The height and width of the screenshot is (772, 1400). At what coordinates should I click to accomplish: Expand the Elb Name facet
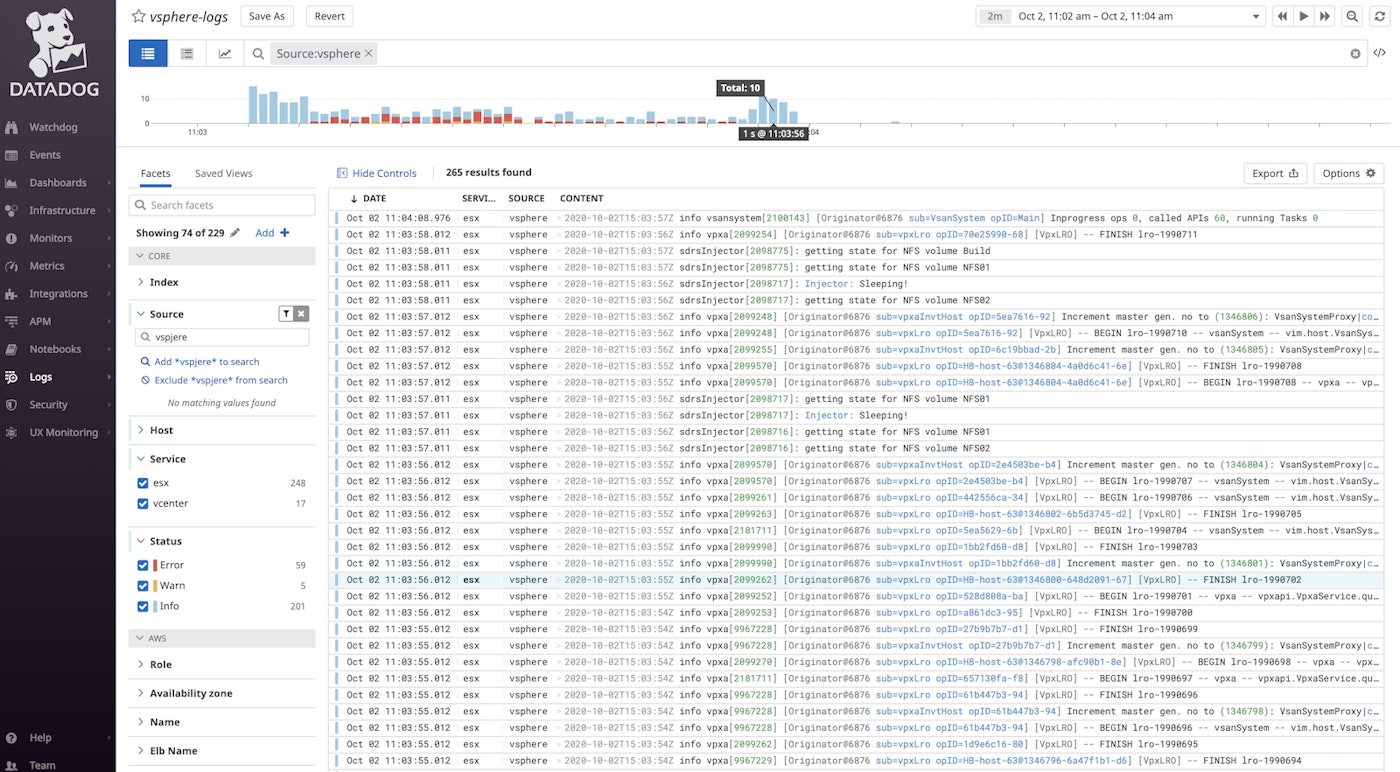(174, 751)
